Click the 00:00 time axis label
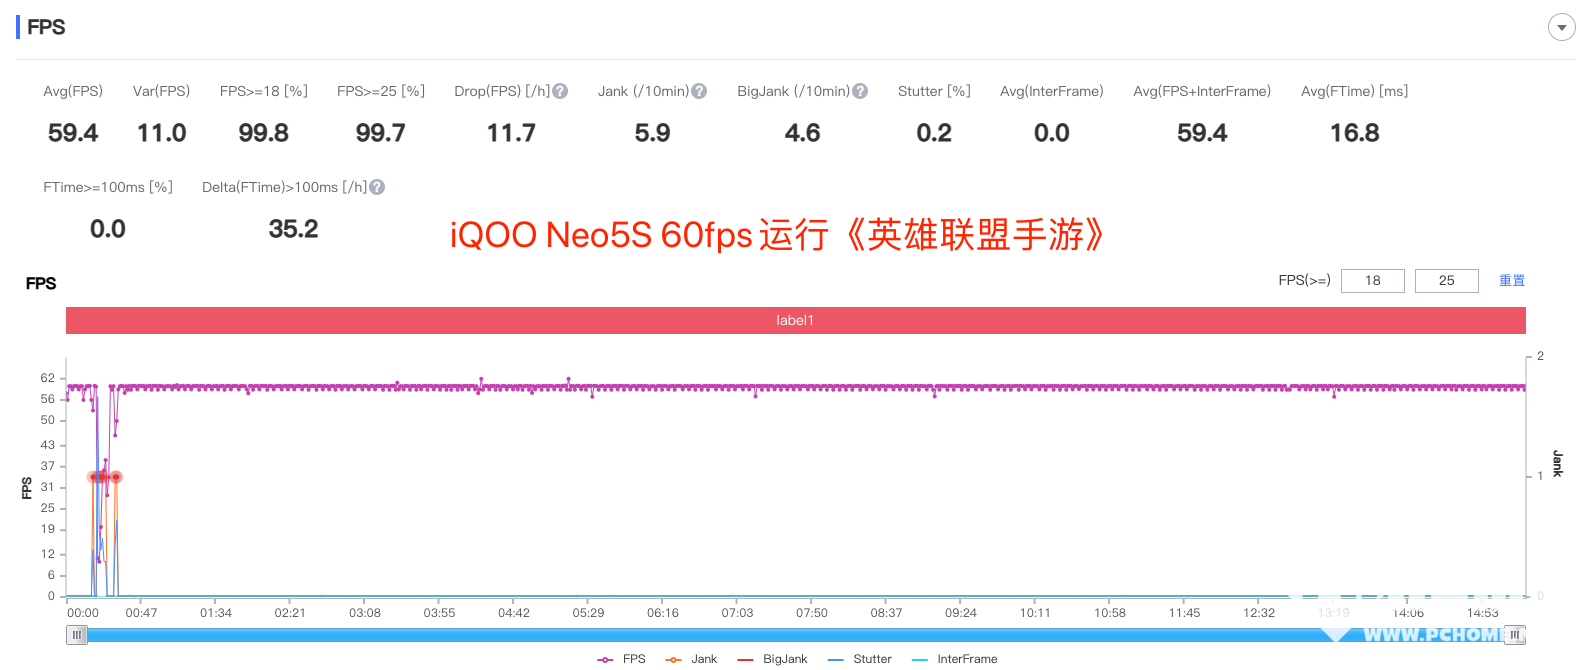Viewport: 1580px width, 670px height. pos(83,613)
